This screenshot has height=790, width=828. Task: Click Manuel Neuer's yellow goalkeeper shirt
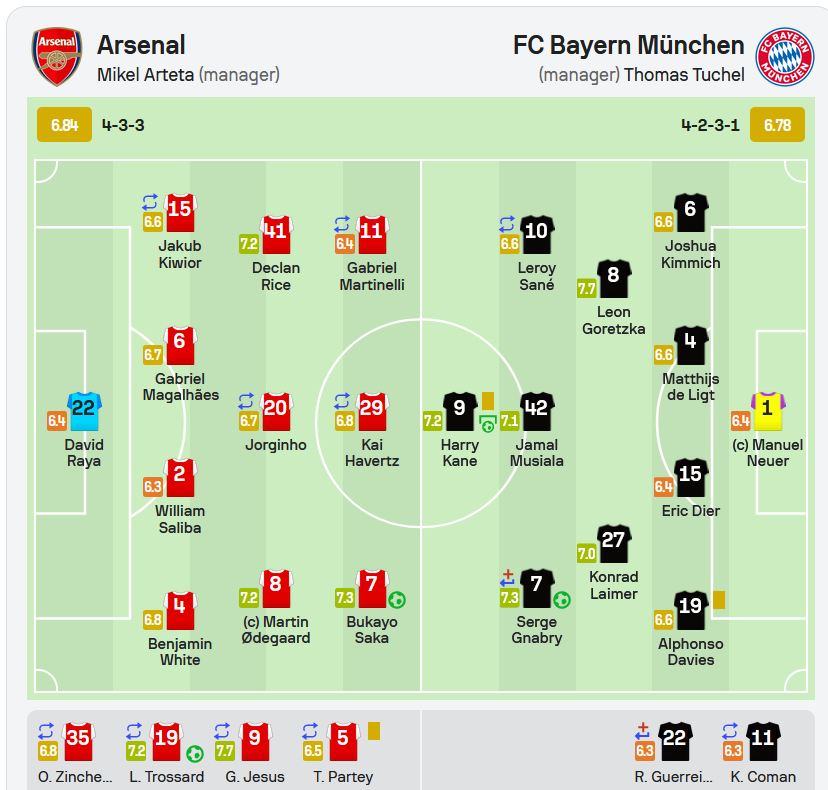pyautogui.click(x=768, y=411)
